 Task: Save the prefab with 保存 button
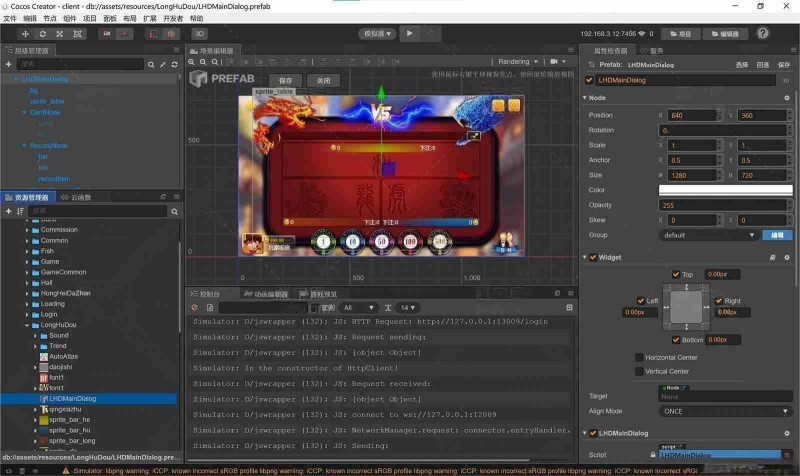click(285, 81)
